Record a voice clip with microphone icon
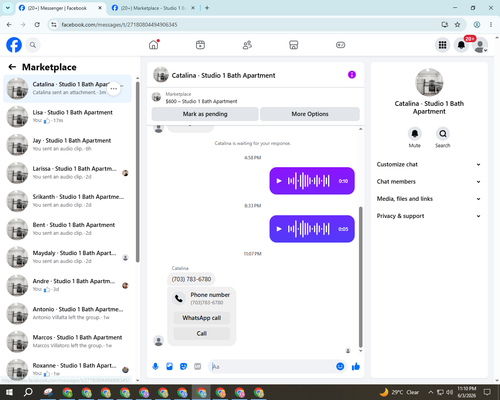Screen dimensions: 500x400 click(155, 367)
